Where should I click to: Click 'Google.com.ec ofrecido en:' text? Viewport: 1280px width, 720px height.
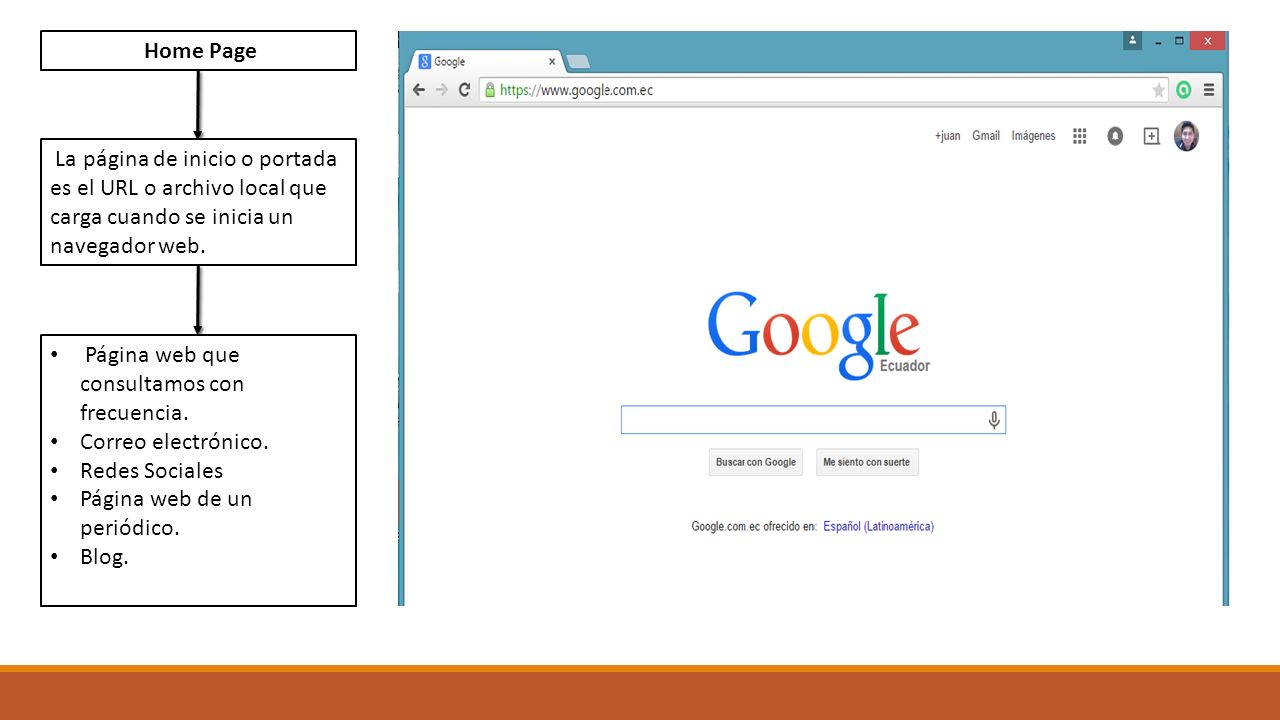(754, 526)
